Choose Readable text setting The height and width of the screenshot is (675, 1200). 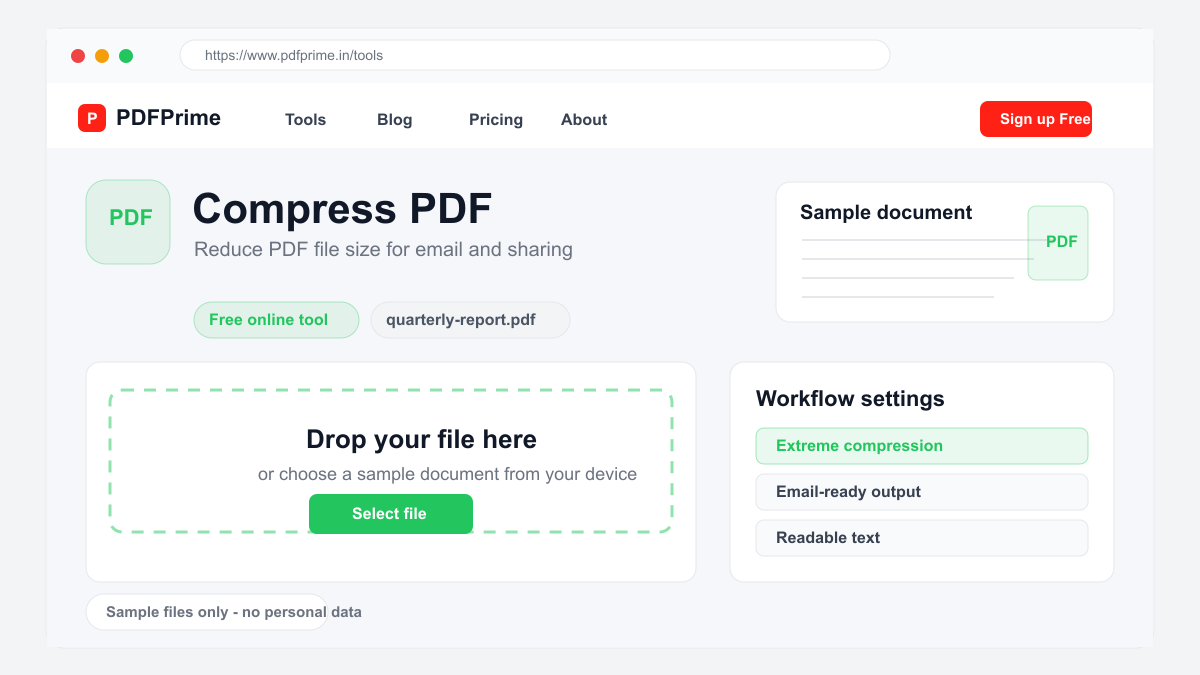[x=922, y=538]
